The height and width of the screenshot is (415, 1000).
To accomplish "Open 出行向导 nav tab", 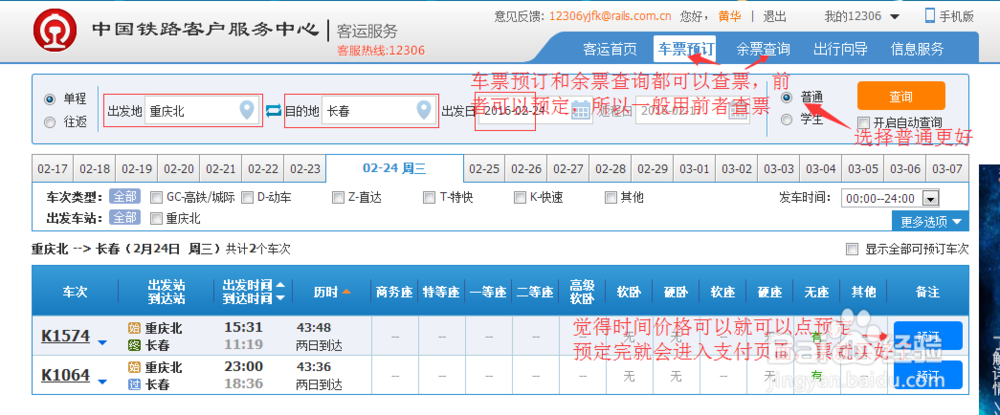I will [x=840, y=49].
